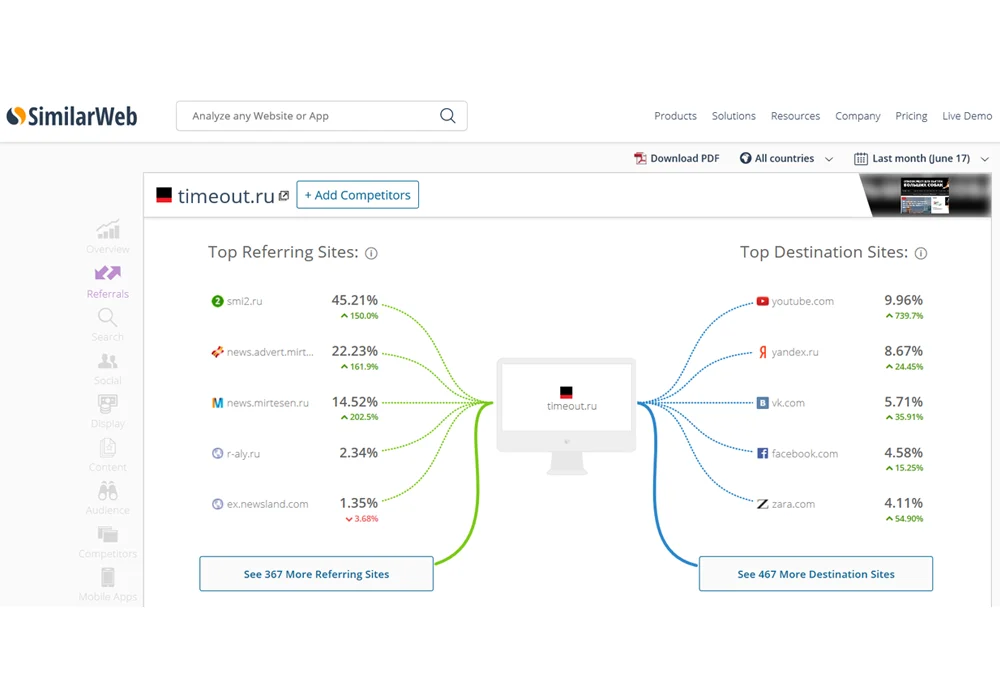Open the Last month (June 17) date dropdown
The image size is (1000, 700).
click(922, 159)
